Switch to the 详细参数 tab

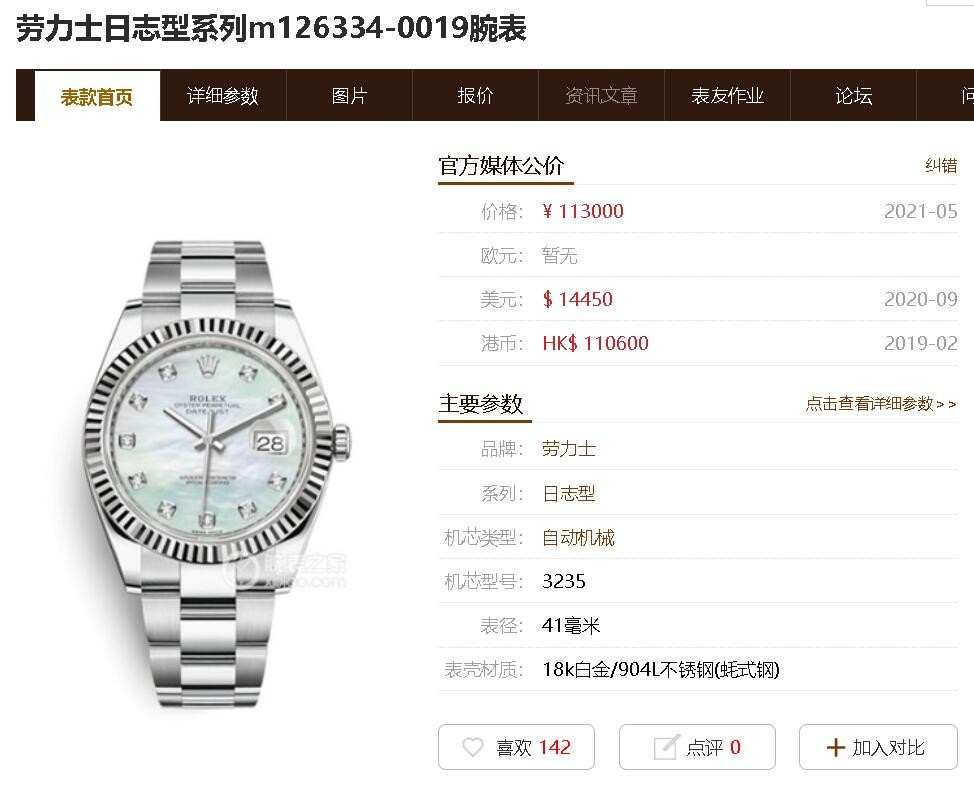pyautogui.click(x=223, y=96)
